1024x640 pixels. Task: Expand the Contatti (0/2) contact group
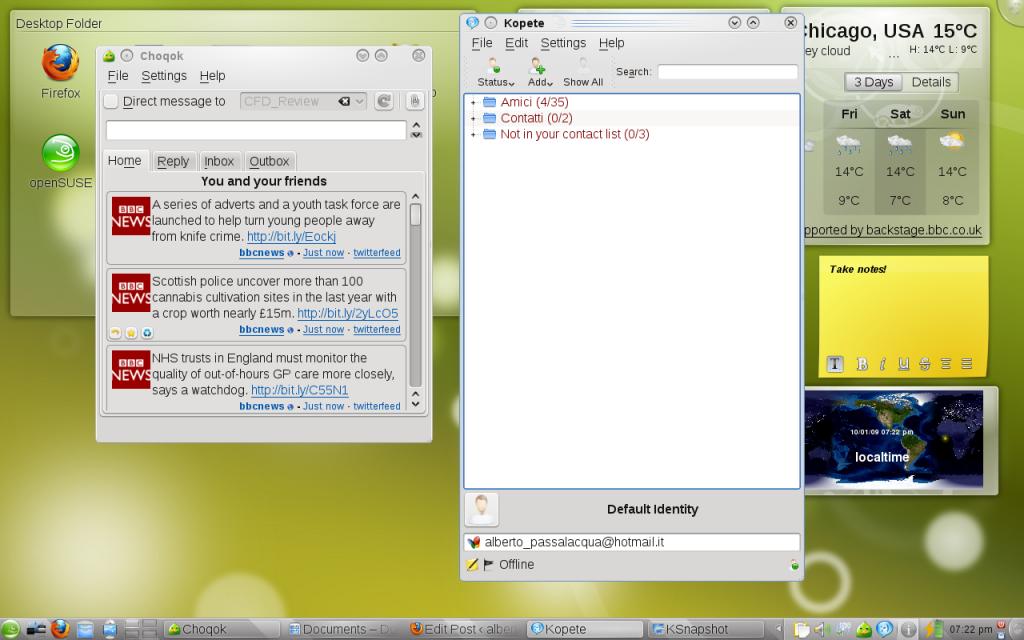click(x=473, y=119)
